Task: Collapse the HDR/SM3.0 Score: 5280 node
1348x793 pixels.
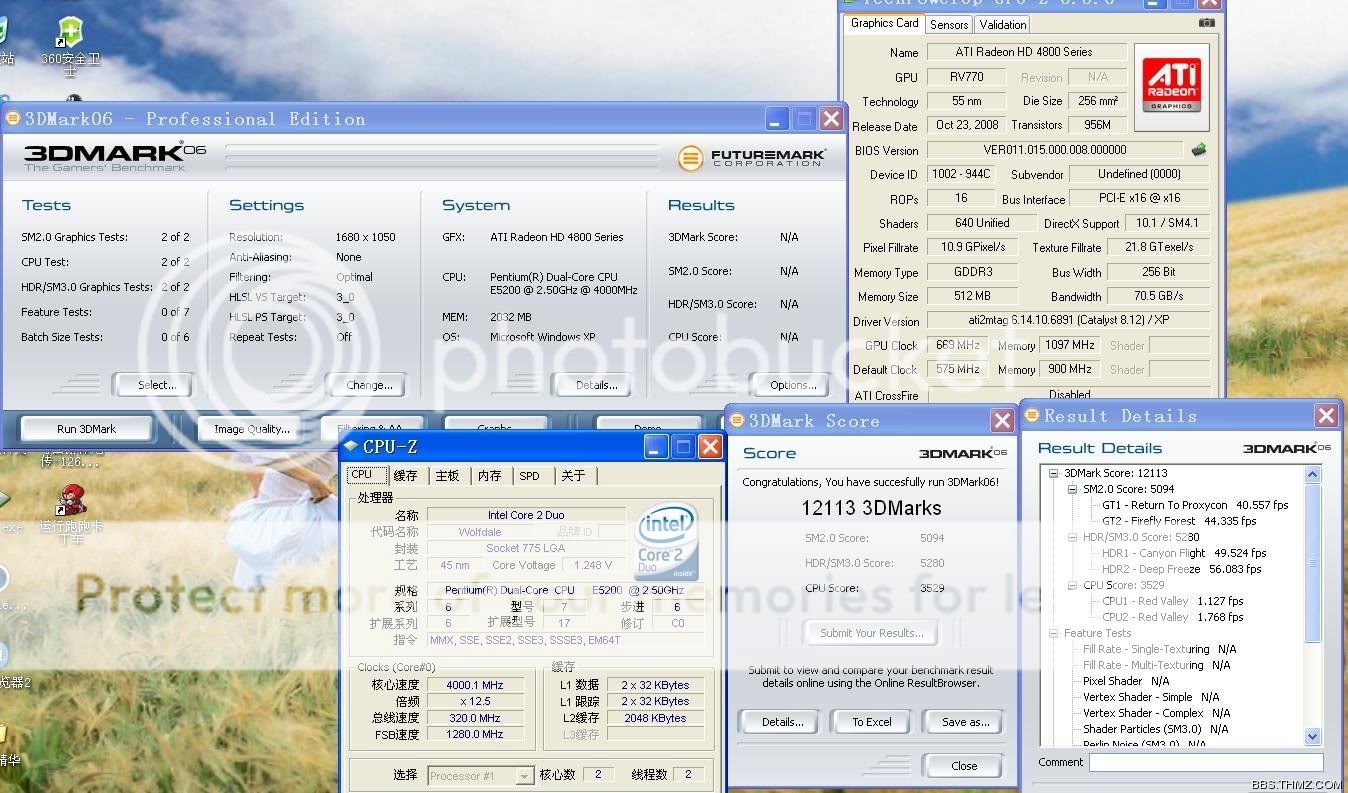Action: [1073, 537]
